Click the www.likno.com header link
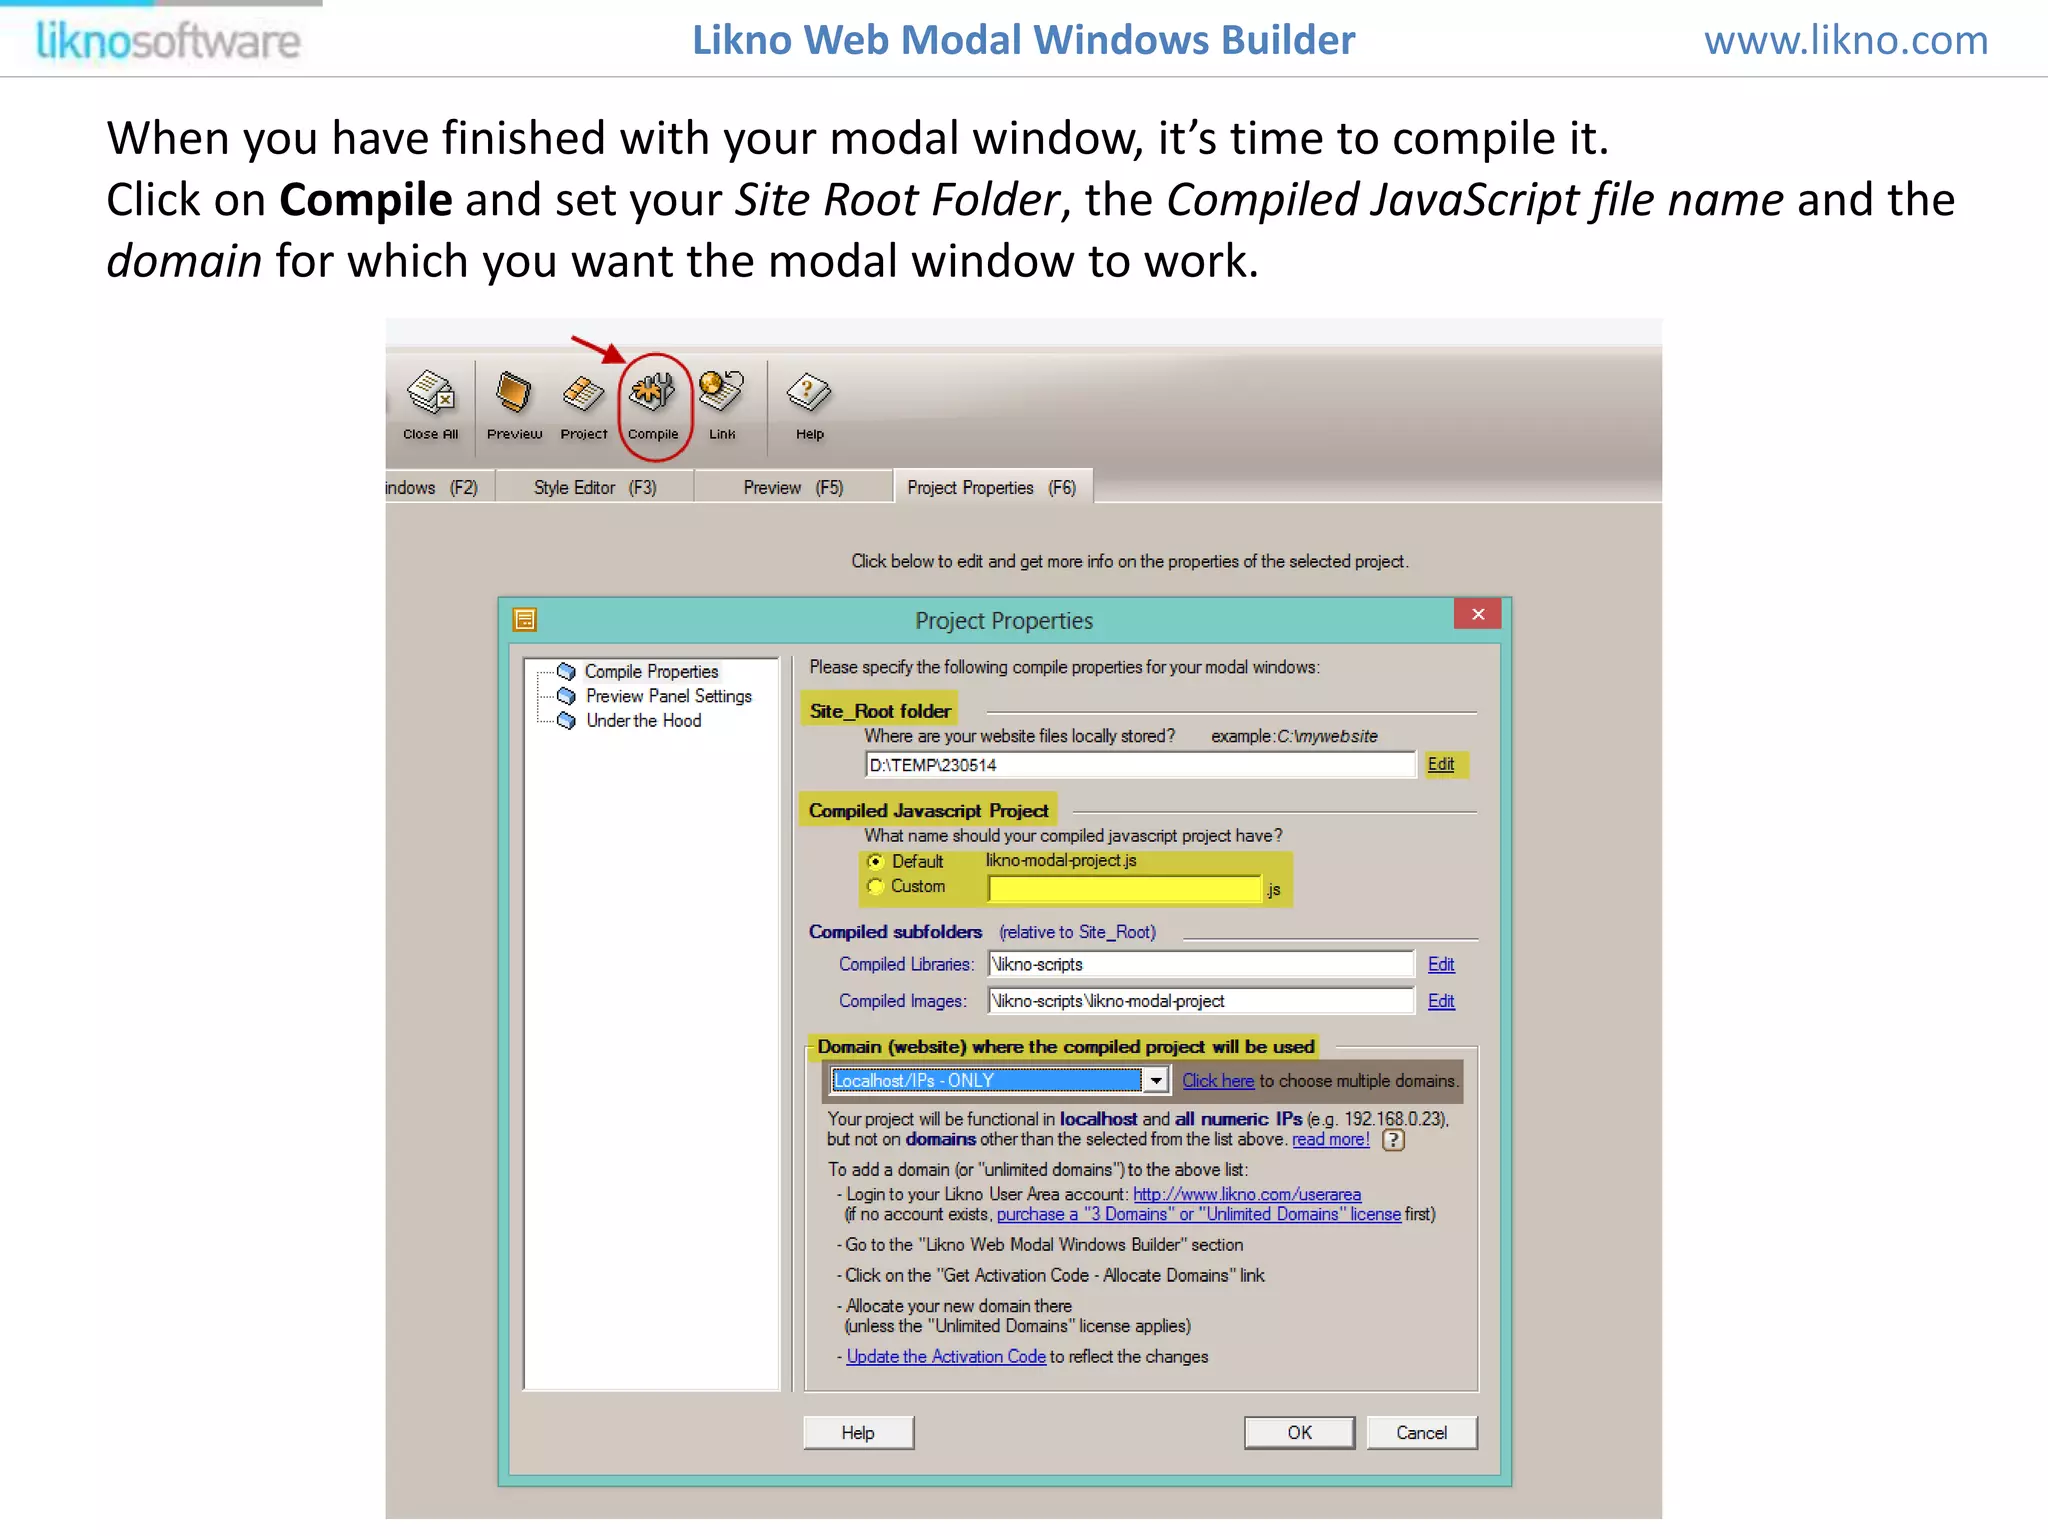This screenshot has width=2048, height=1536. (x=1846, y=40)
